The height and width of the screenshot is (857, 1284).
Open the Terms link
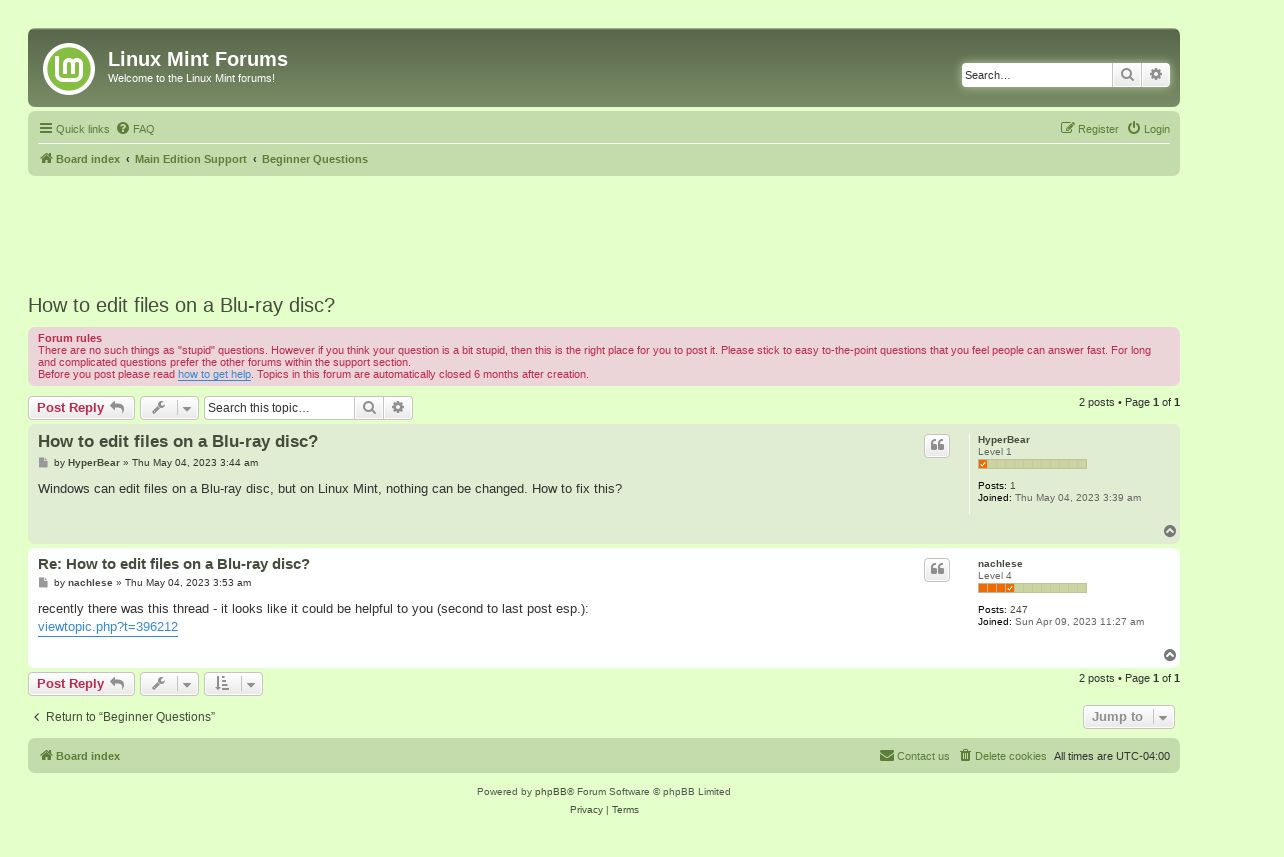[625, 810]
